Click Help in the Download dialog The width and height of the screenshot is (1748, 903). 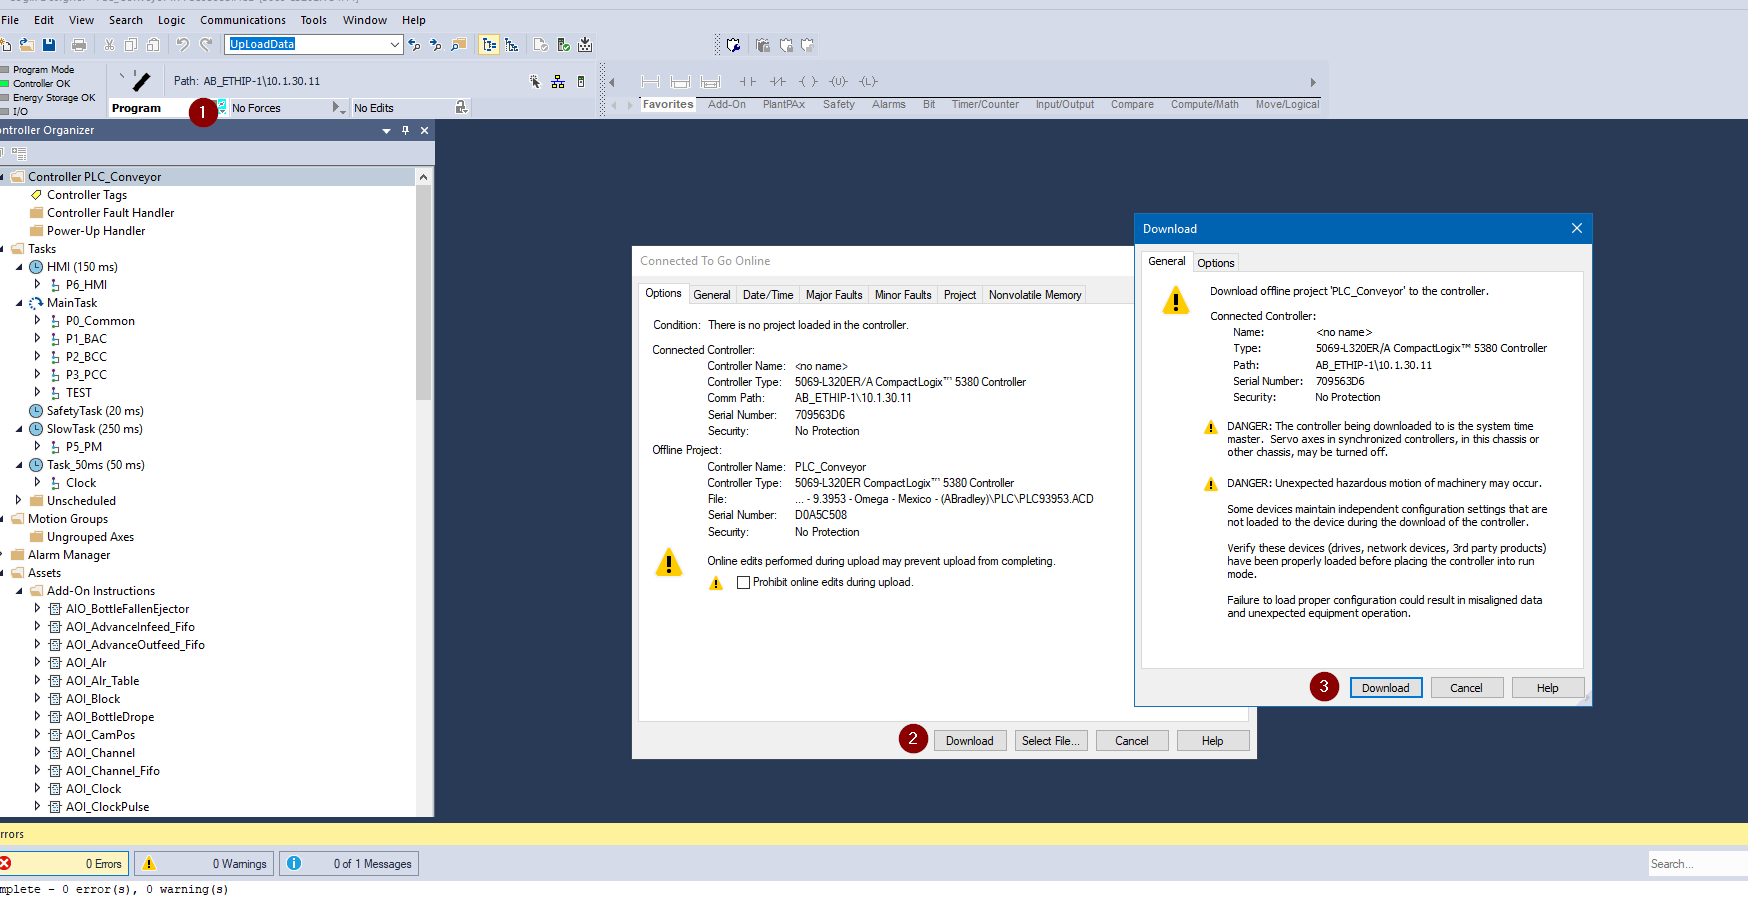click(1548, 688)
